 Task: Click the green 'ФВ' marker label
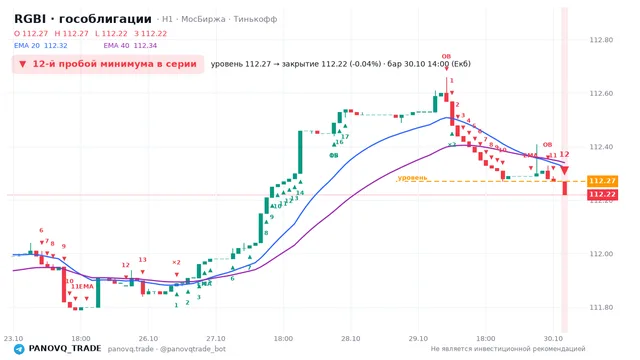(x=333, y=156)
